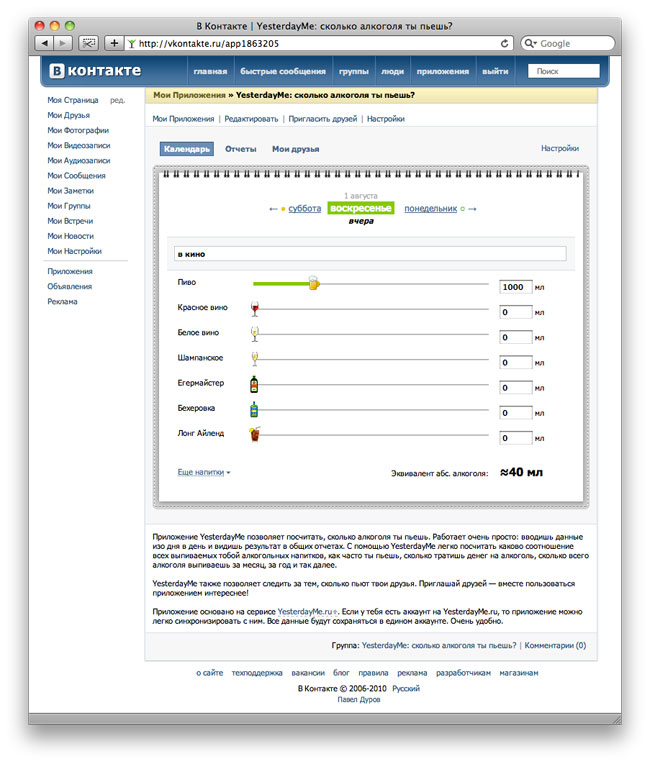This screenshot has height=764, width=650.
Task: Open the 'главная' header menu item
Action: point(210,71)
